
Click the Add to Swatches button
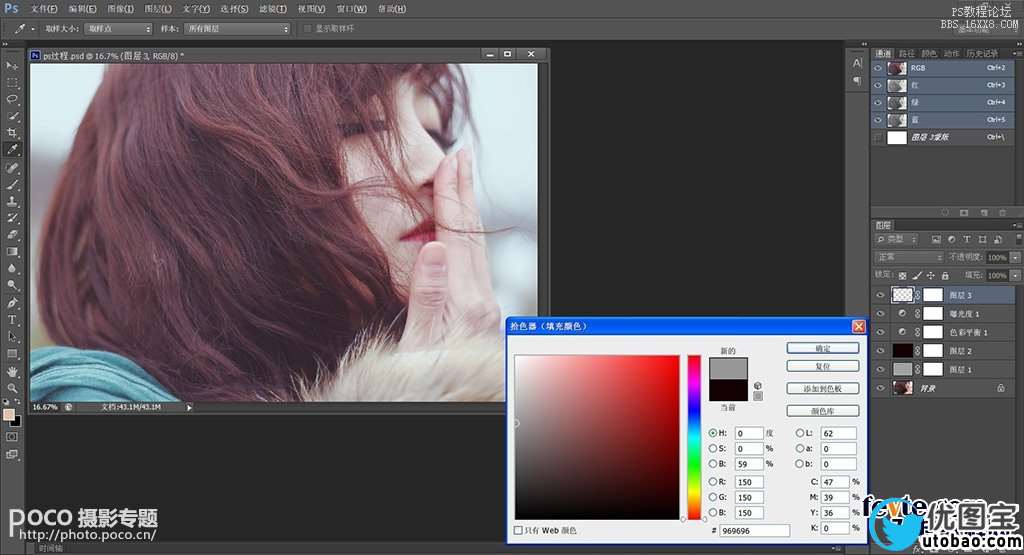click(823, 388)
